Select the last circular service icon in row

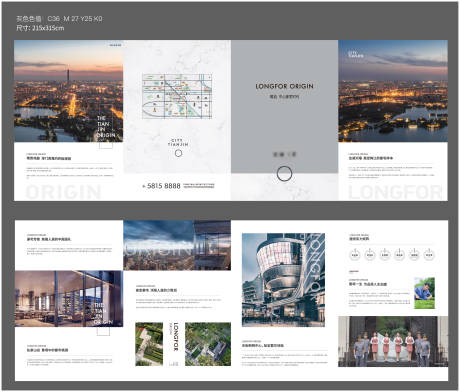pos(429,255)
